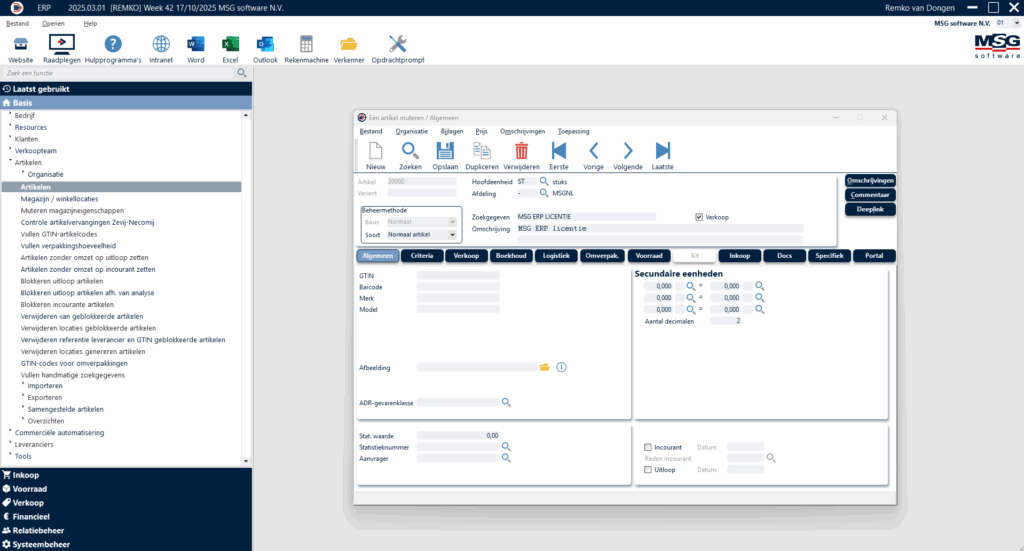
Task: Click the Deeplink button
Action: pos(869,209)
